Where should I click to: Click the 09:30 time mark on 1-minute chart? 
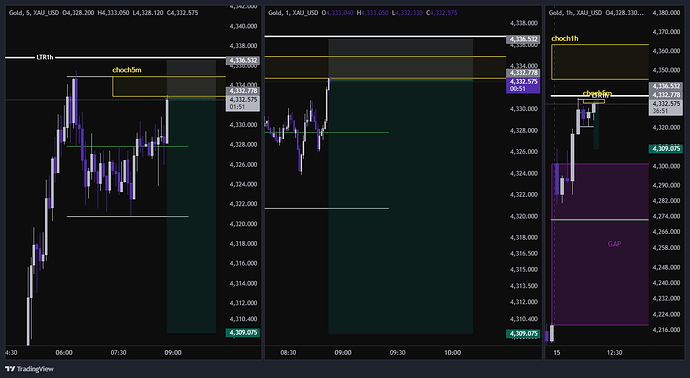click(x=397, y=352)
